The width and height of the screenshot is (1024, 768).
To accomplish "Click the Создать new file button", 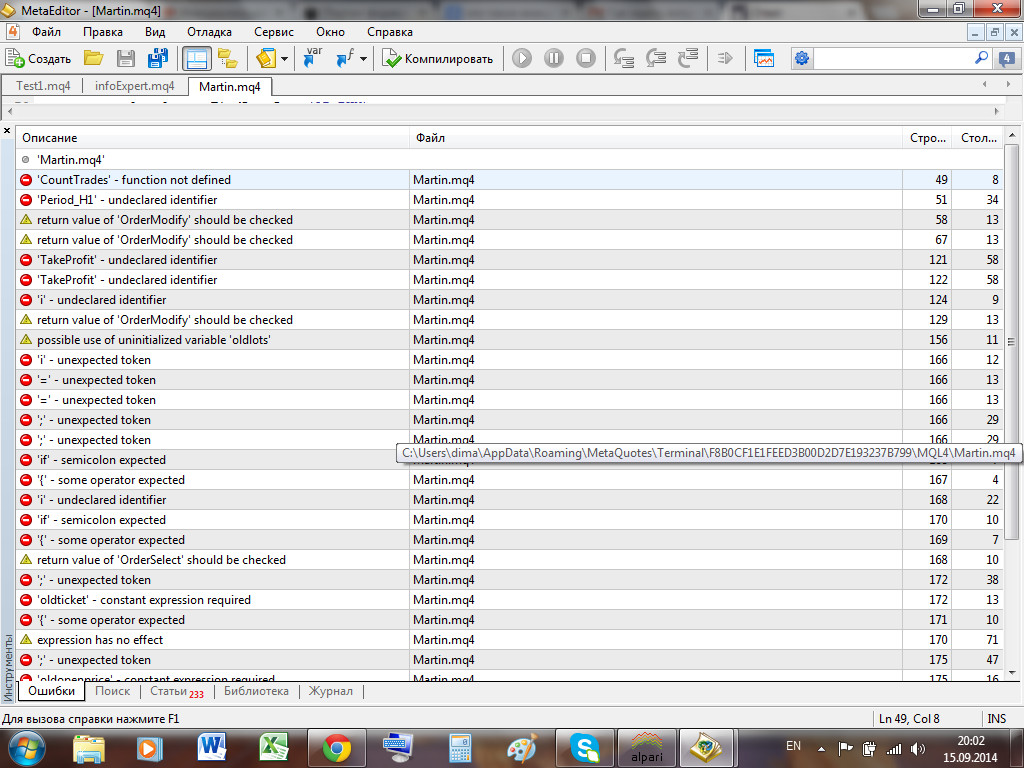I will pos(38,59).
